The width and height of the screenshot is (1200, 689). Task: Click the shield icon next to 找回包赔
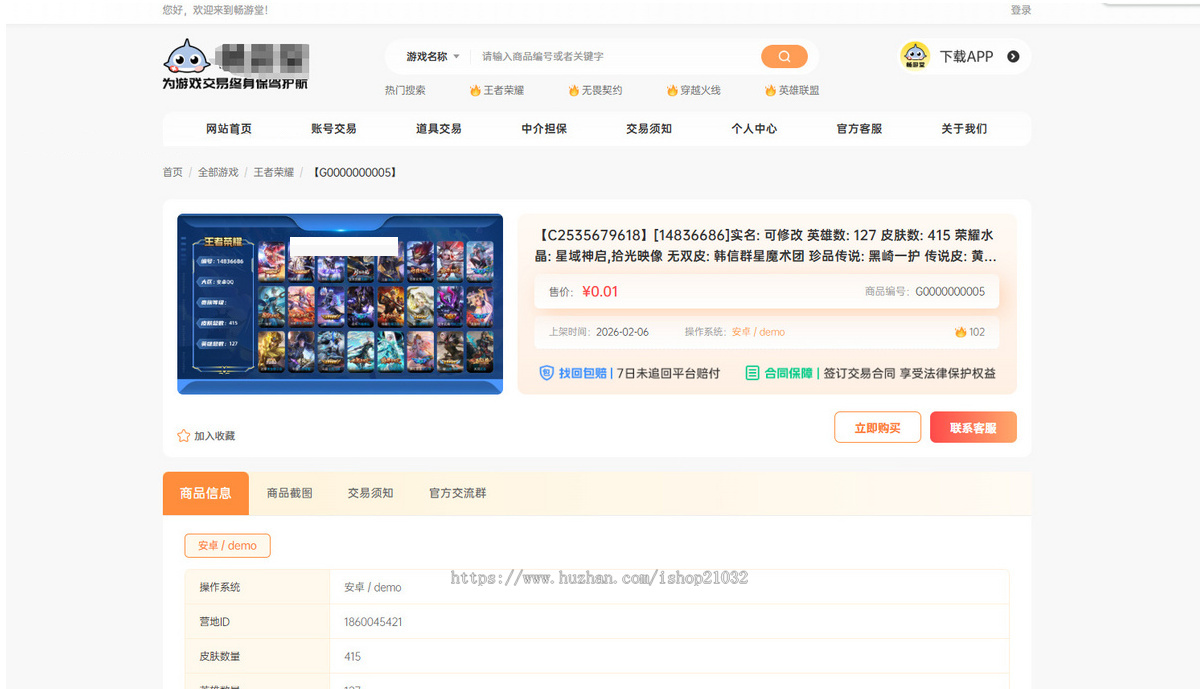pyautogui.click(x=546, y=373)
